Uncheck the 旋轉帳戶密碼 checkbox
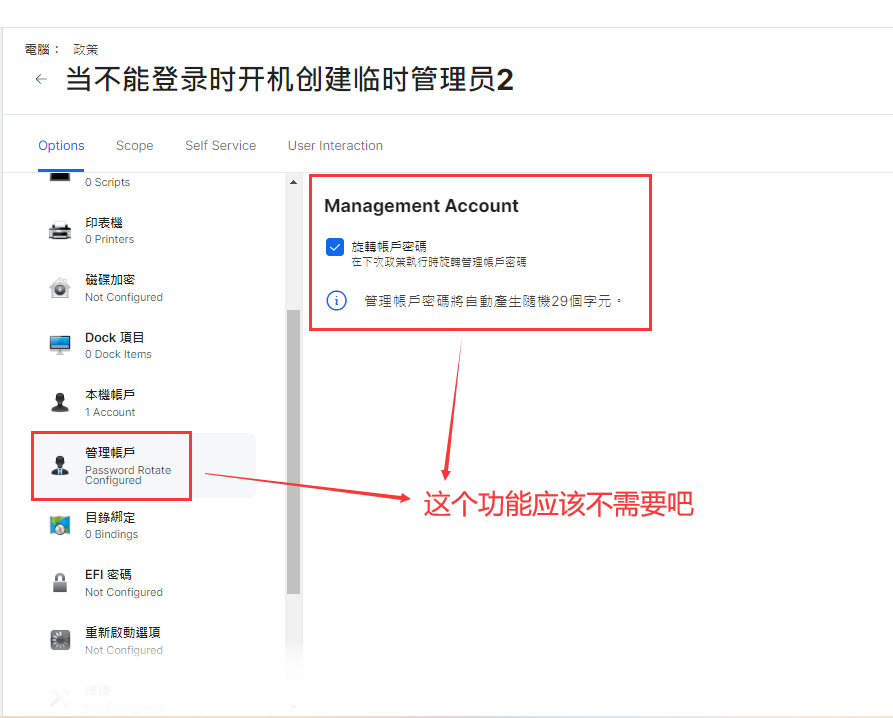 pyautogui.click(x=334, y=246)
